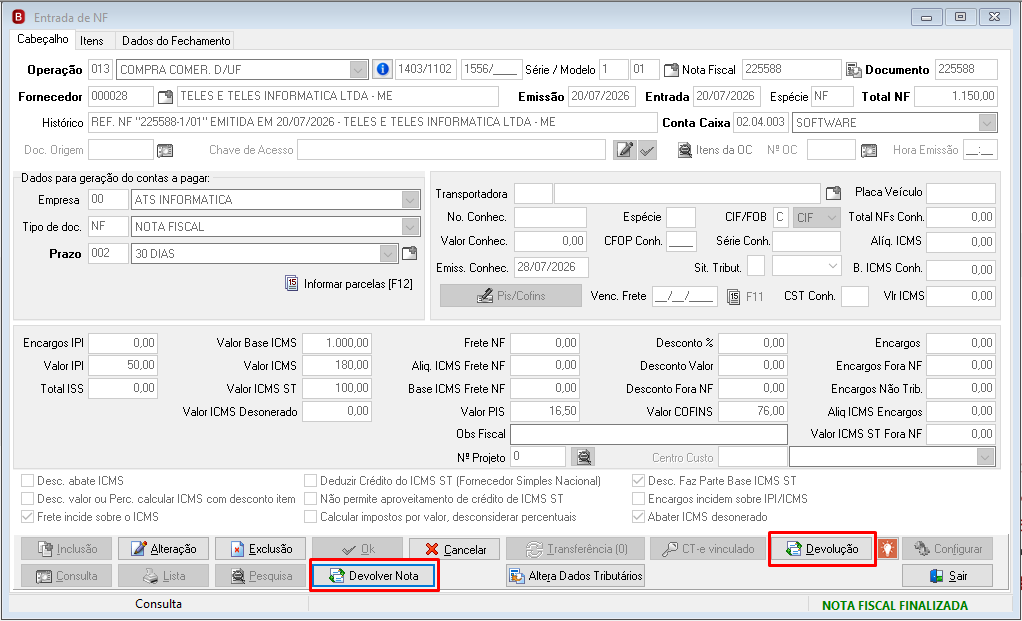This screenshot has height=621, width=1022.
Task: Click the Venc. Frete F11 calendar icon
Action: click(734, 297)
